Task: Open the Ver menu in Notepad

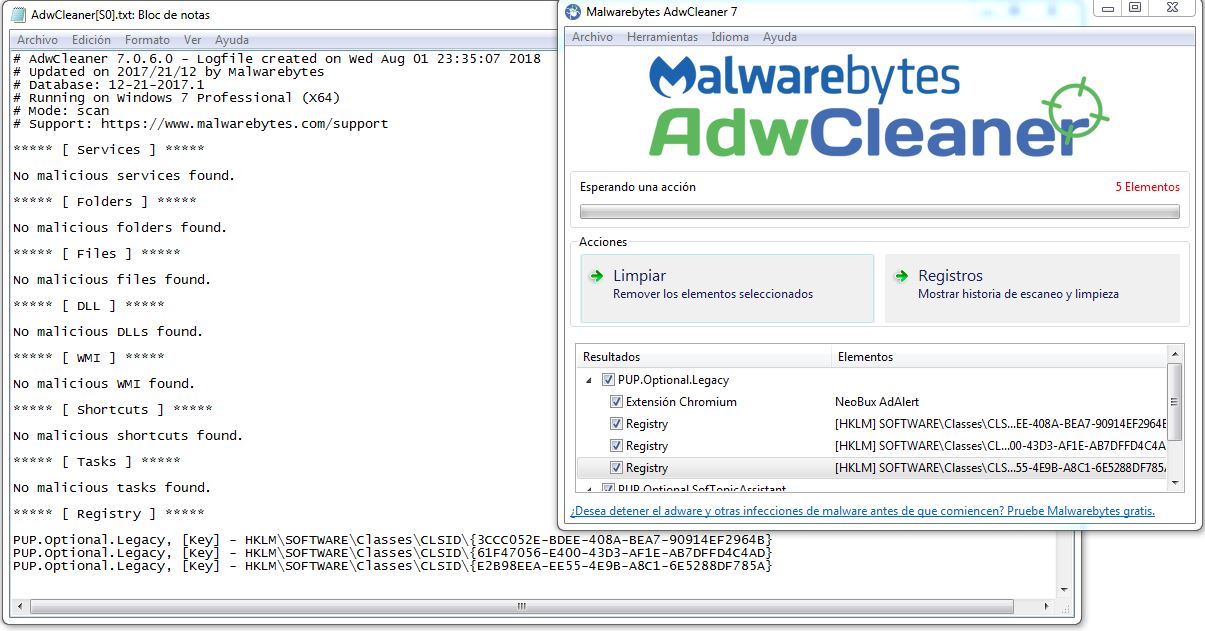Action: click(x=193, y=40)
